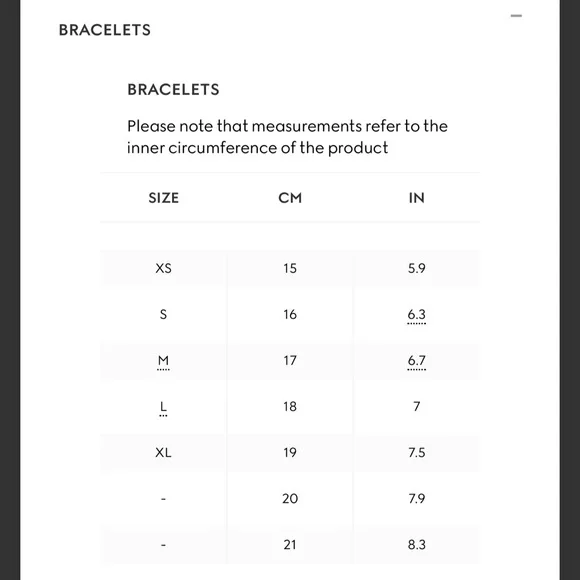Click the XS size cell

click(x=163, y=268)
